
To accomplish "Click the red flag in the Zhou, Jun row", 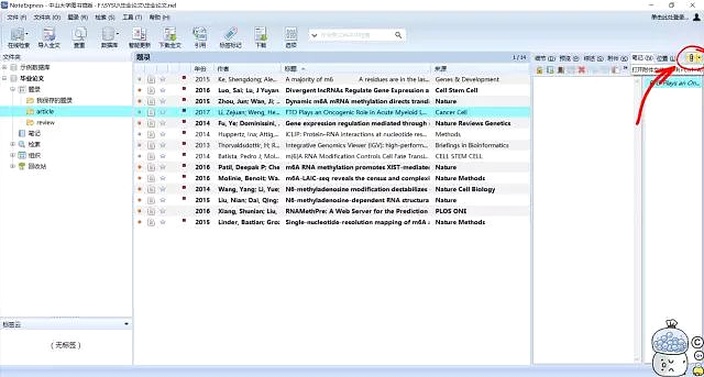I will click(184, 100).
